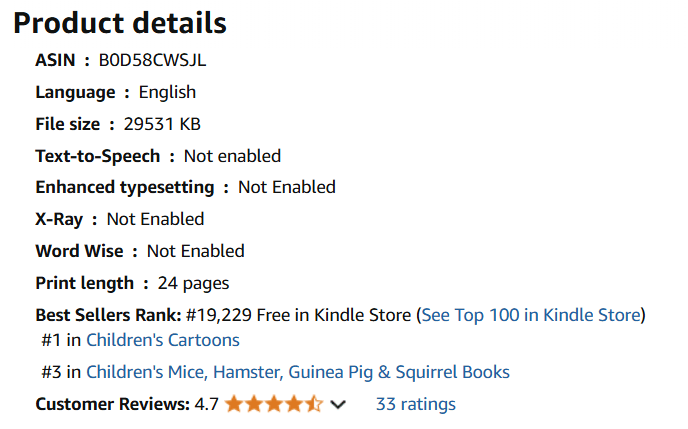The height and width of the screenshot is (429, 688).
Task: Click the 4.7 rating number
Action: tap(207, 404)
